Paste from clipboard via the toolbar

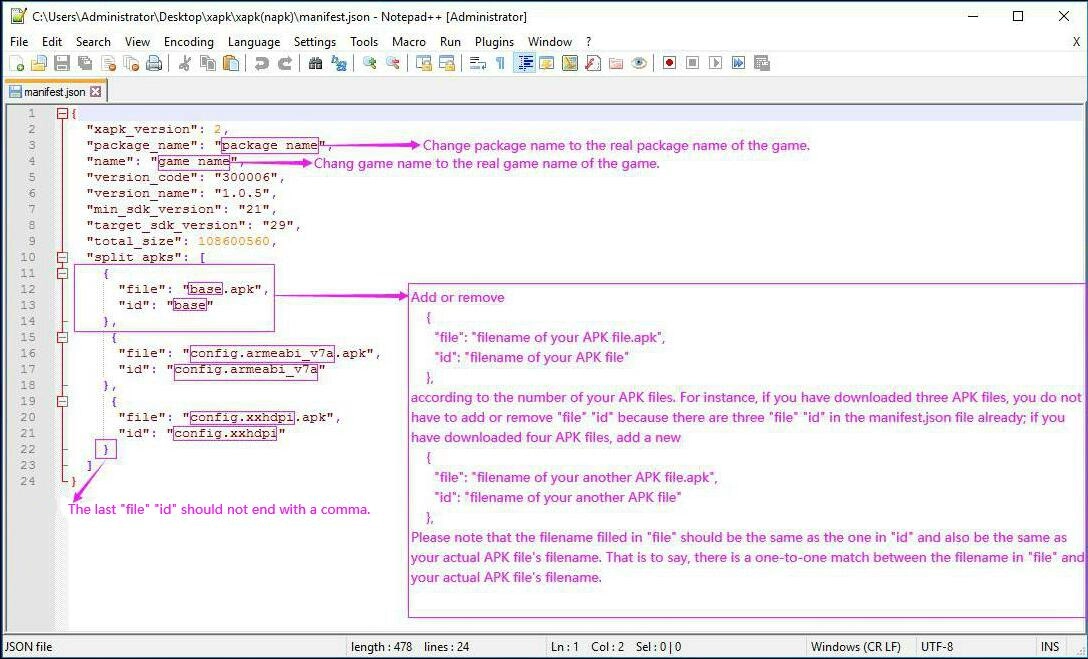click(x=230, y=62)
